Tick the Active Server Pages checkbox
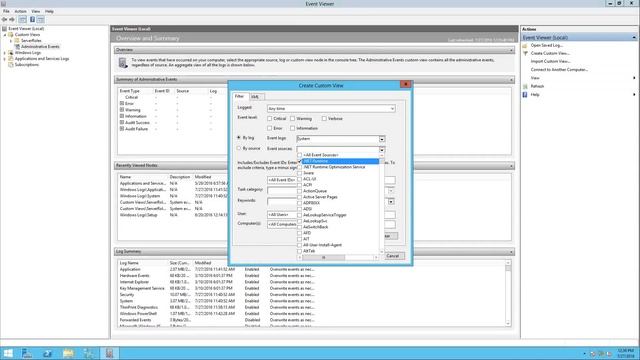Image resolution: width=640 pixels, height=360 pixels. [300, 197]
